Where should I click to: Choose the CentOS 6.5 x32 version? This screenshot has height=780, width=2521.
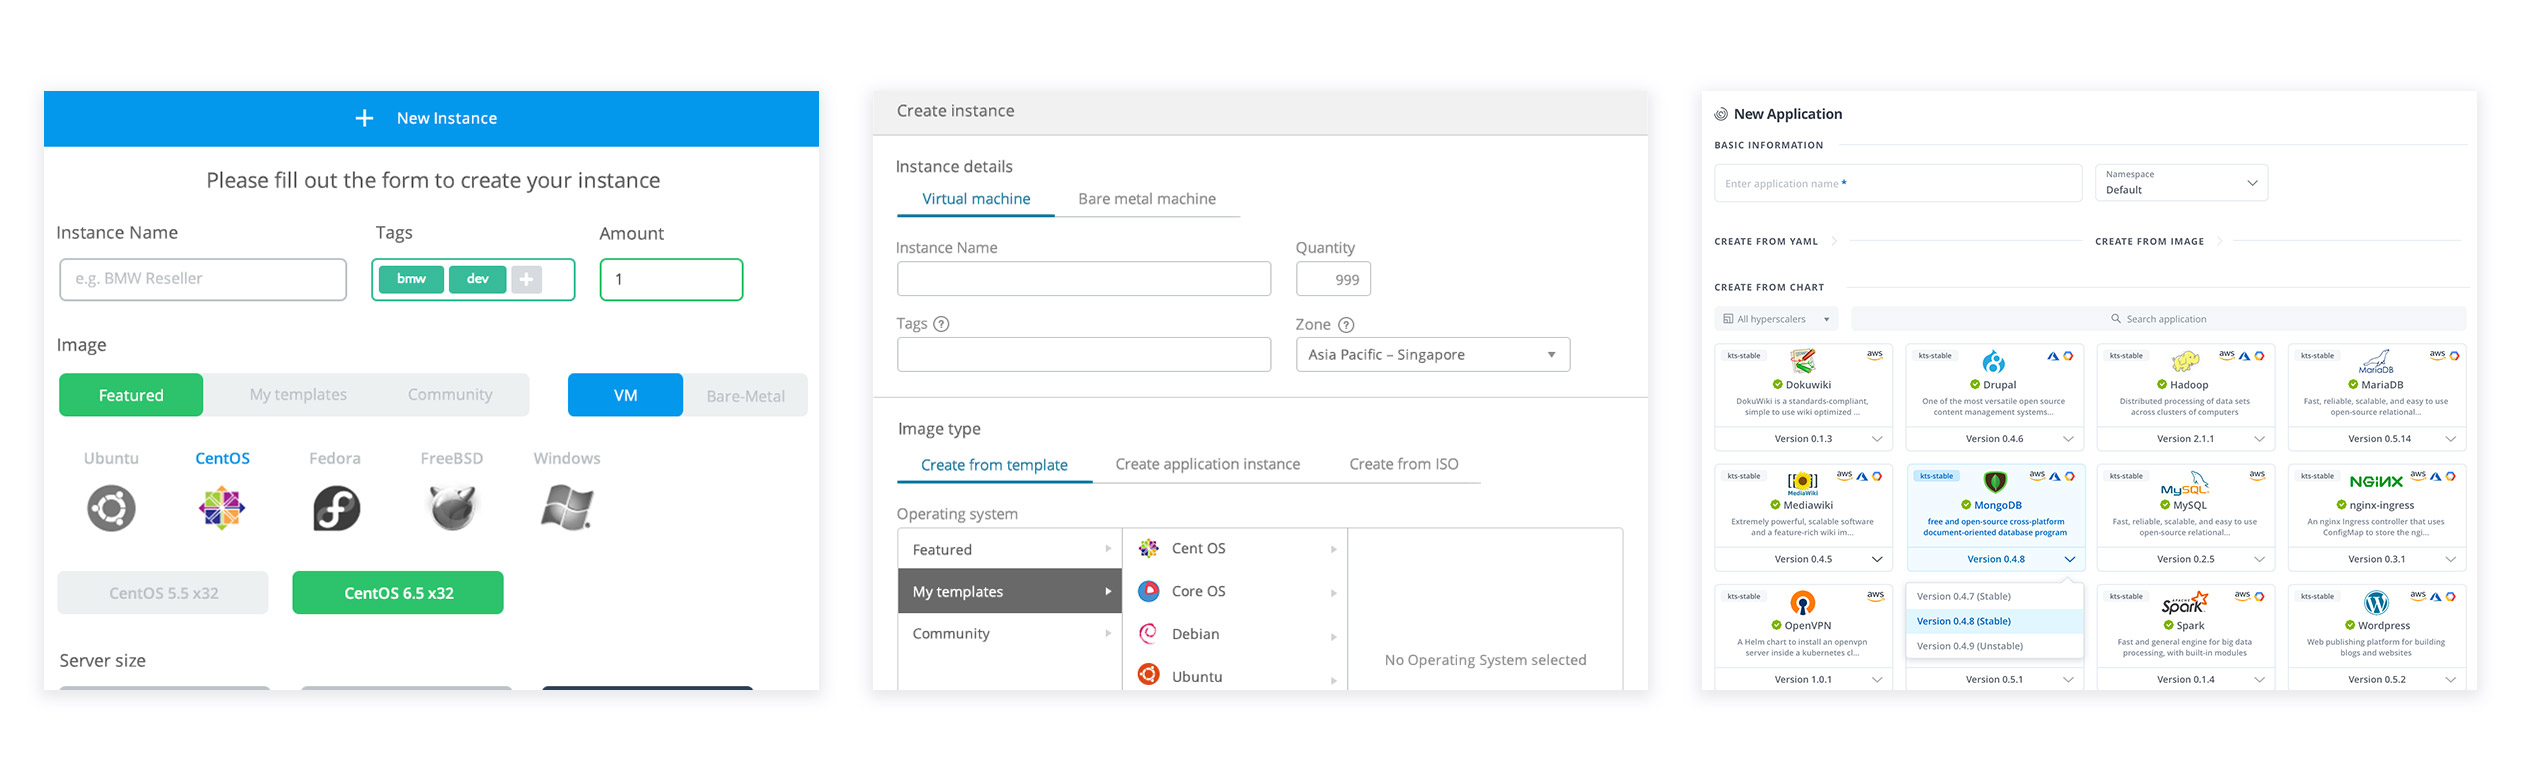click(x=398, y=593)
